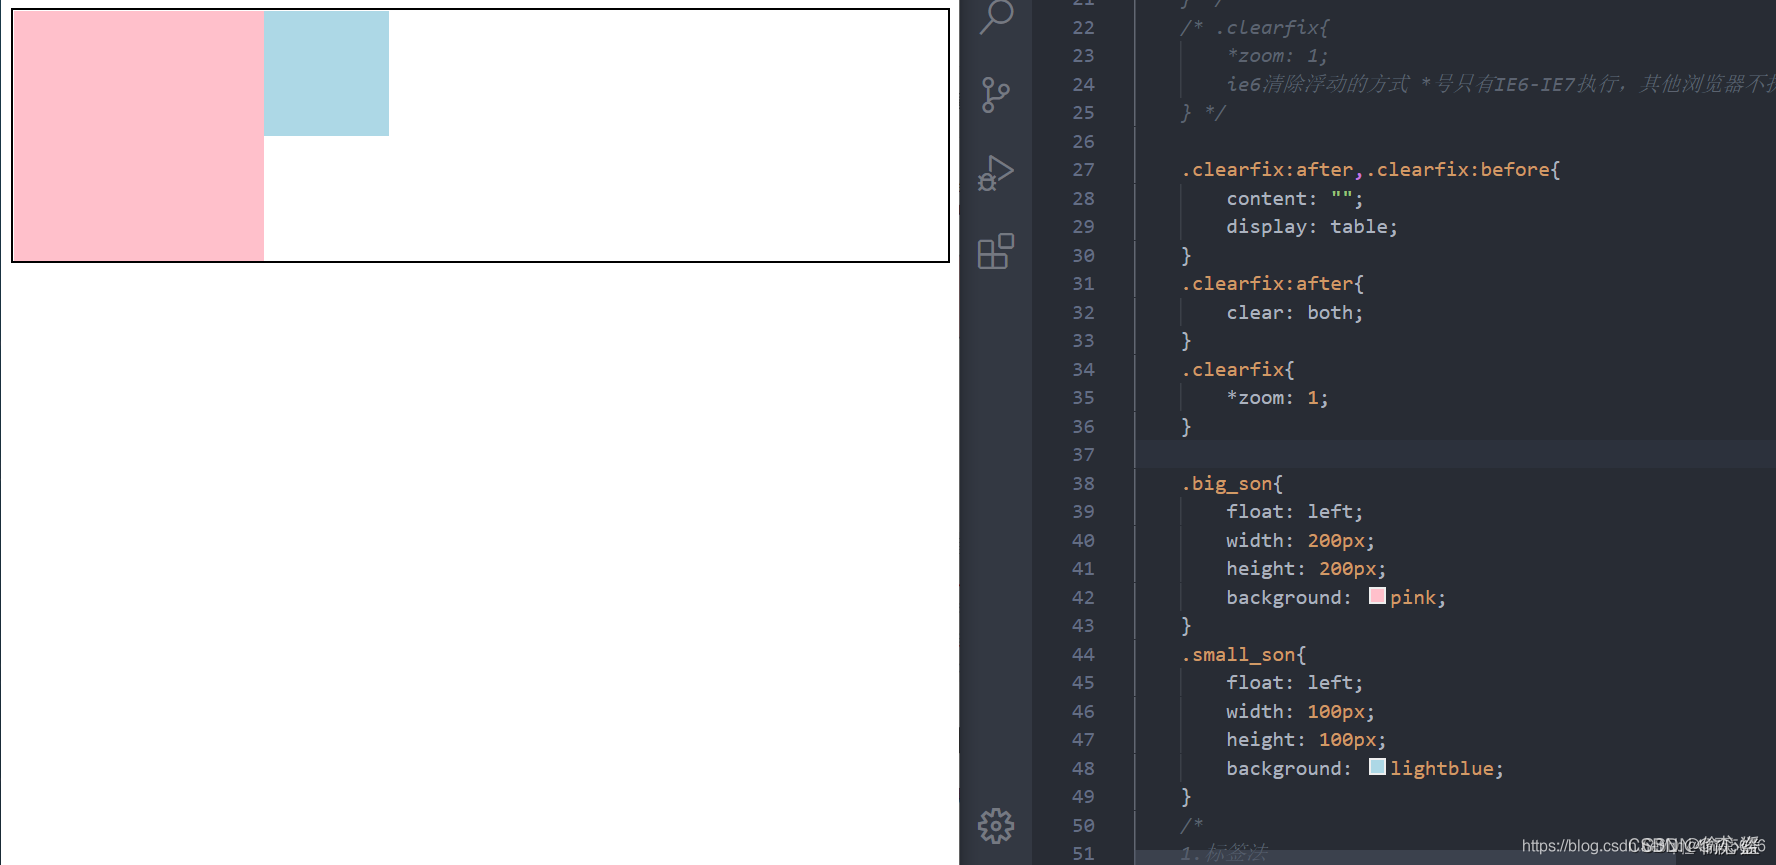Image resolution: width=1776 pixels, height=865 pixels.
Task: Click the '.big_son{' selector
Action: 1232,484
